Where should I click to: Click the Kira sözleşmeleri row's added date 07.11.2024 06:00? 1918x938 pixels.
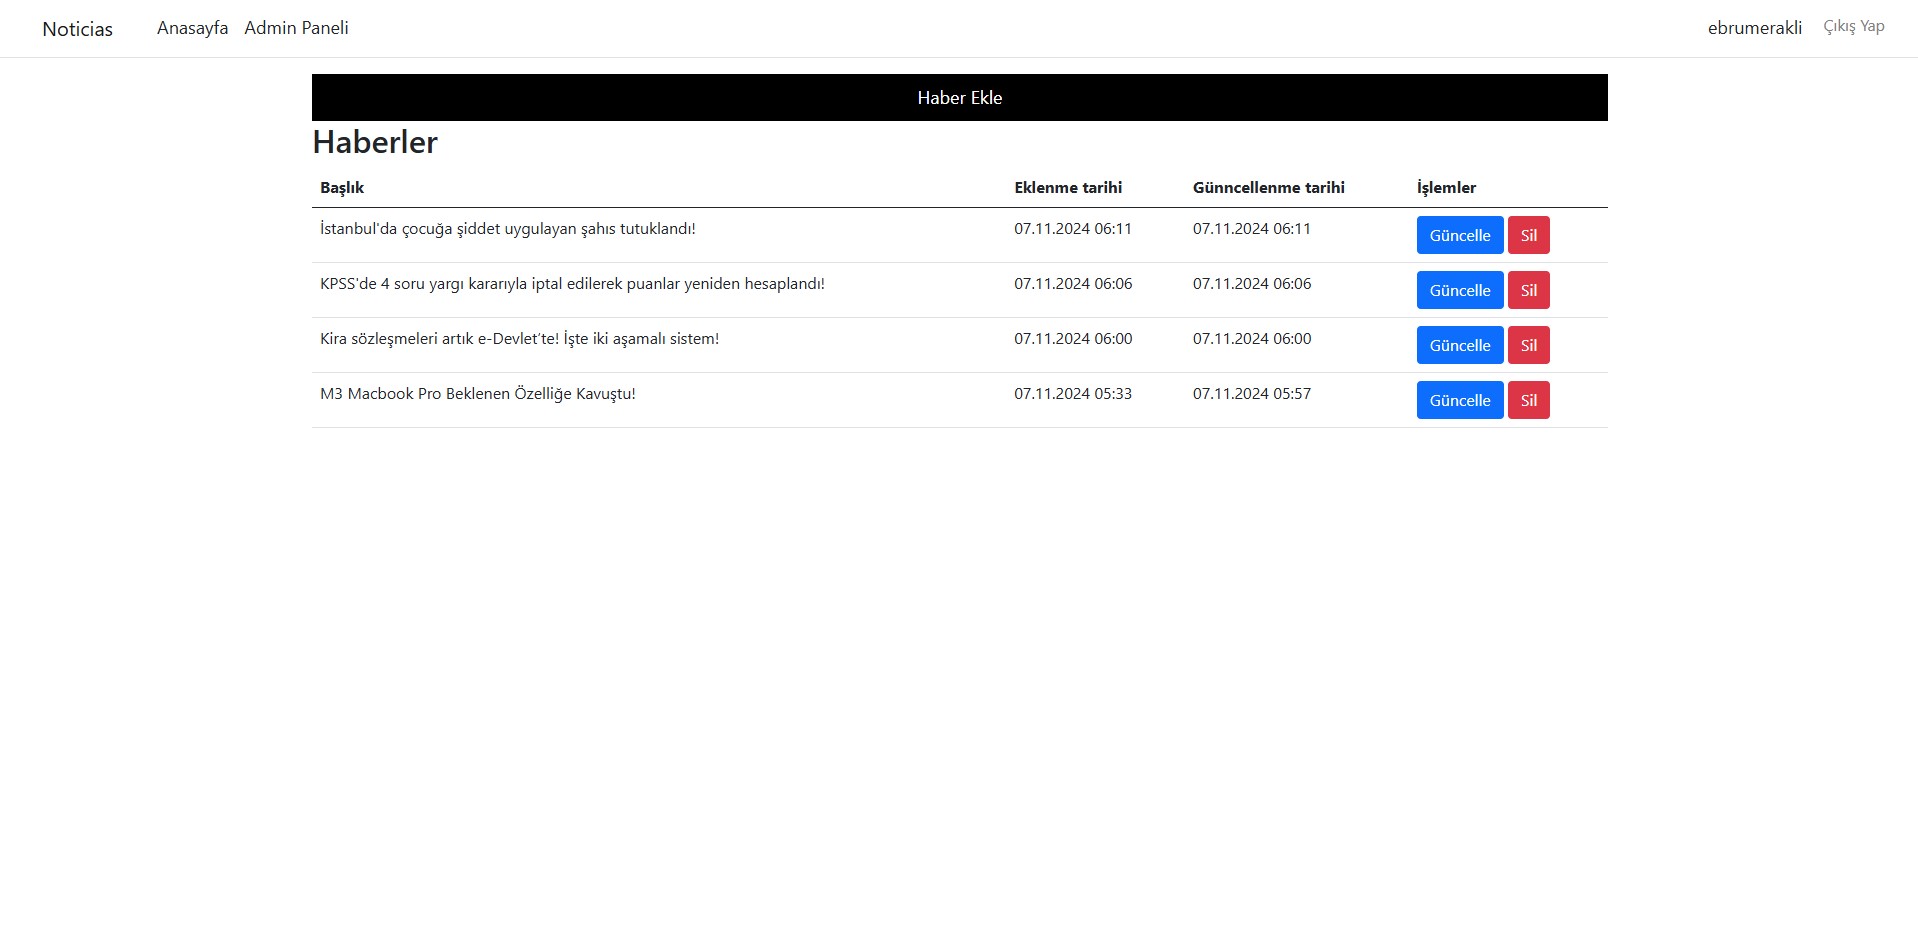[1073, 339]
